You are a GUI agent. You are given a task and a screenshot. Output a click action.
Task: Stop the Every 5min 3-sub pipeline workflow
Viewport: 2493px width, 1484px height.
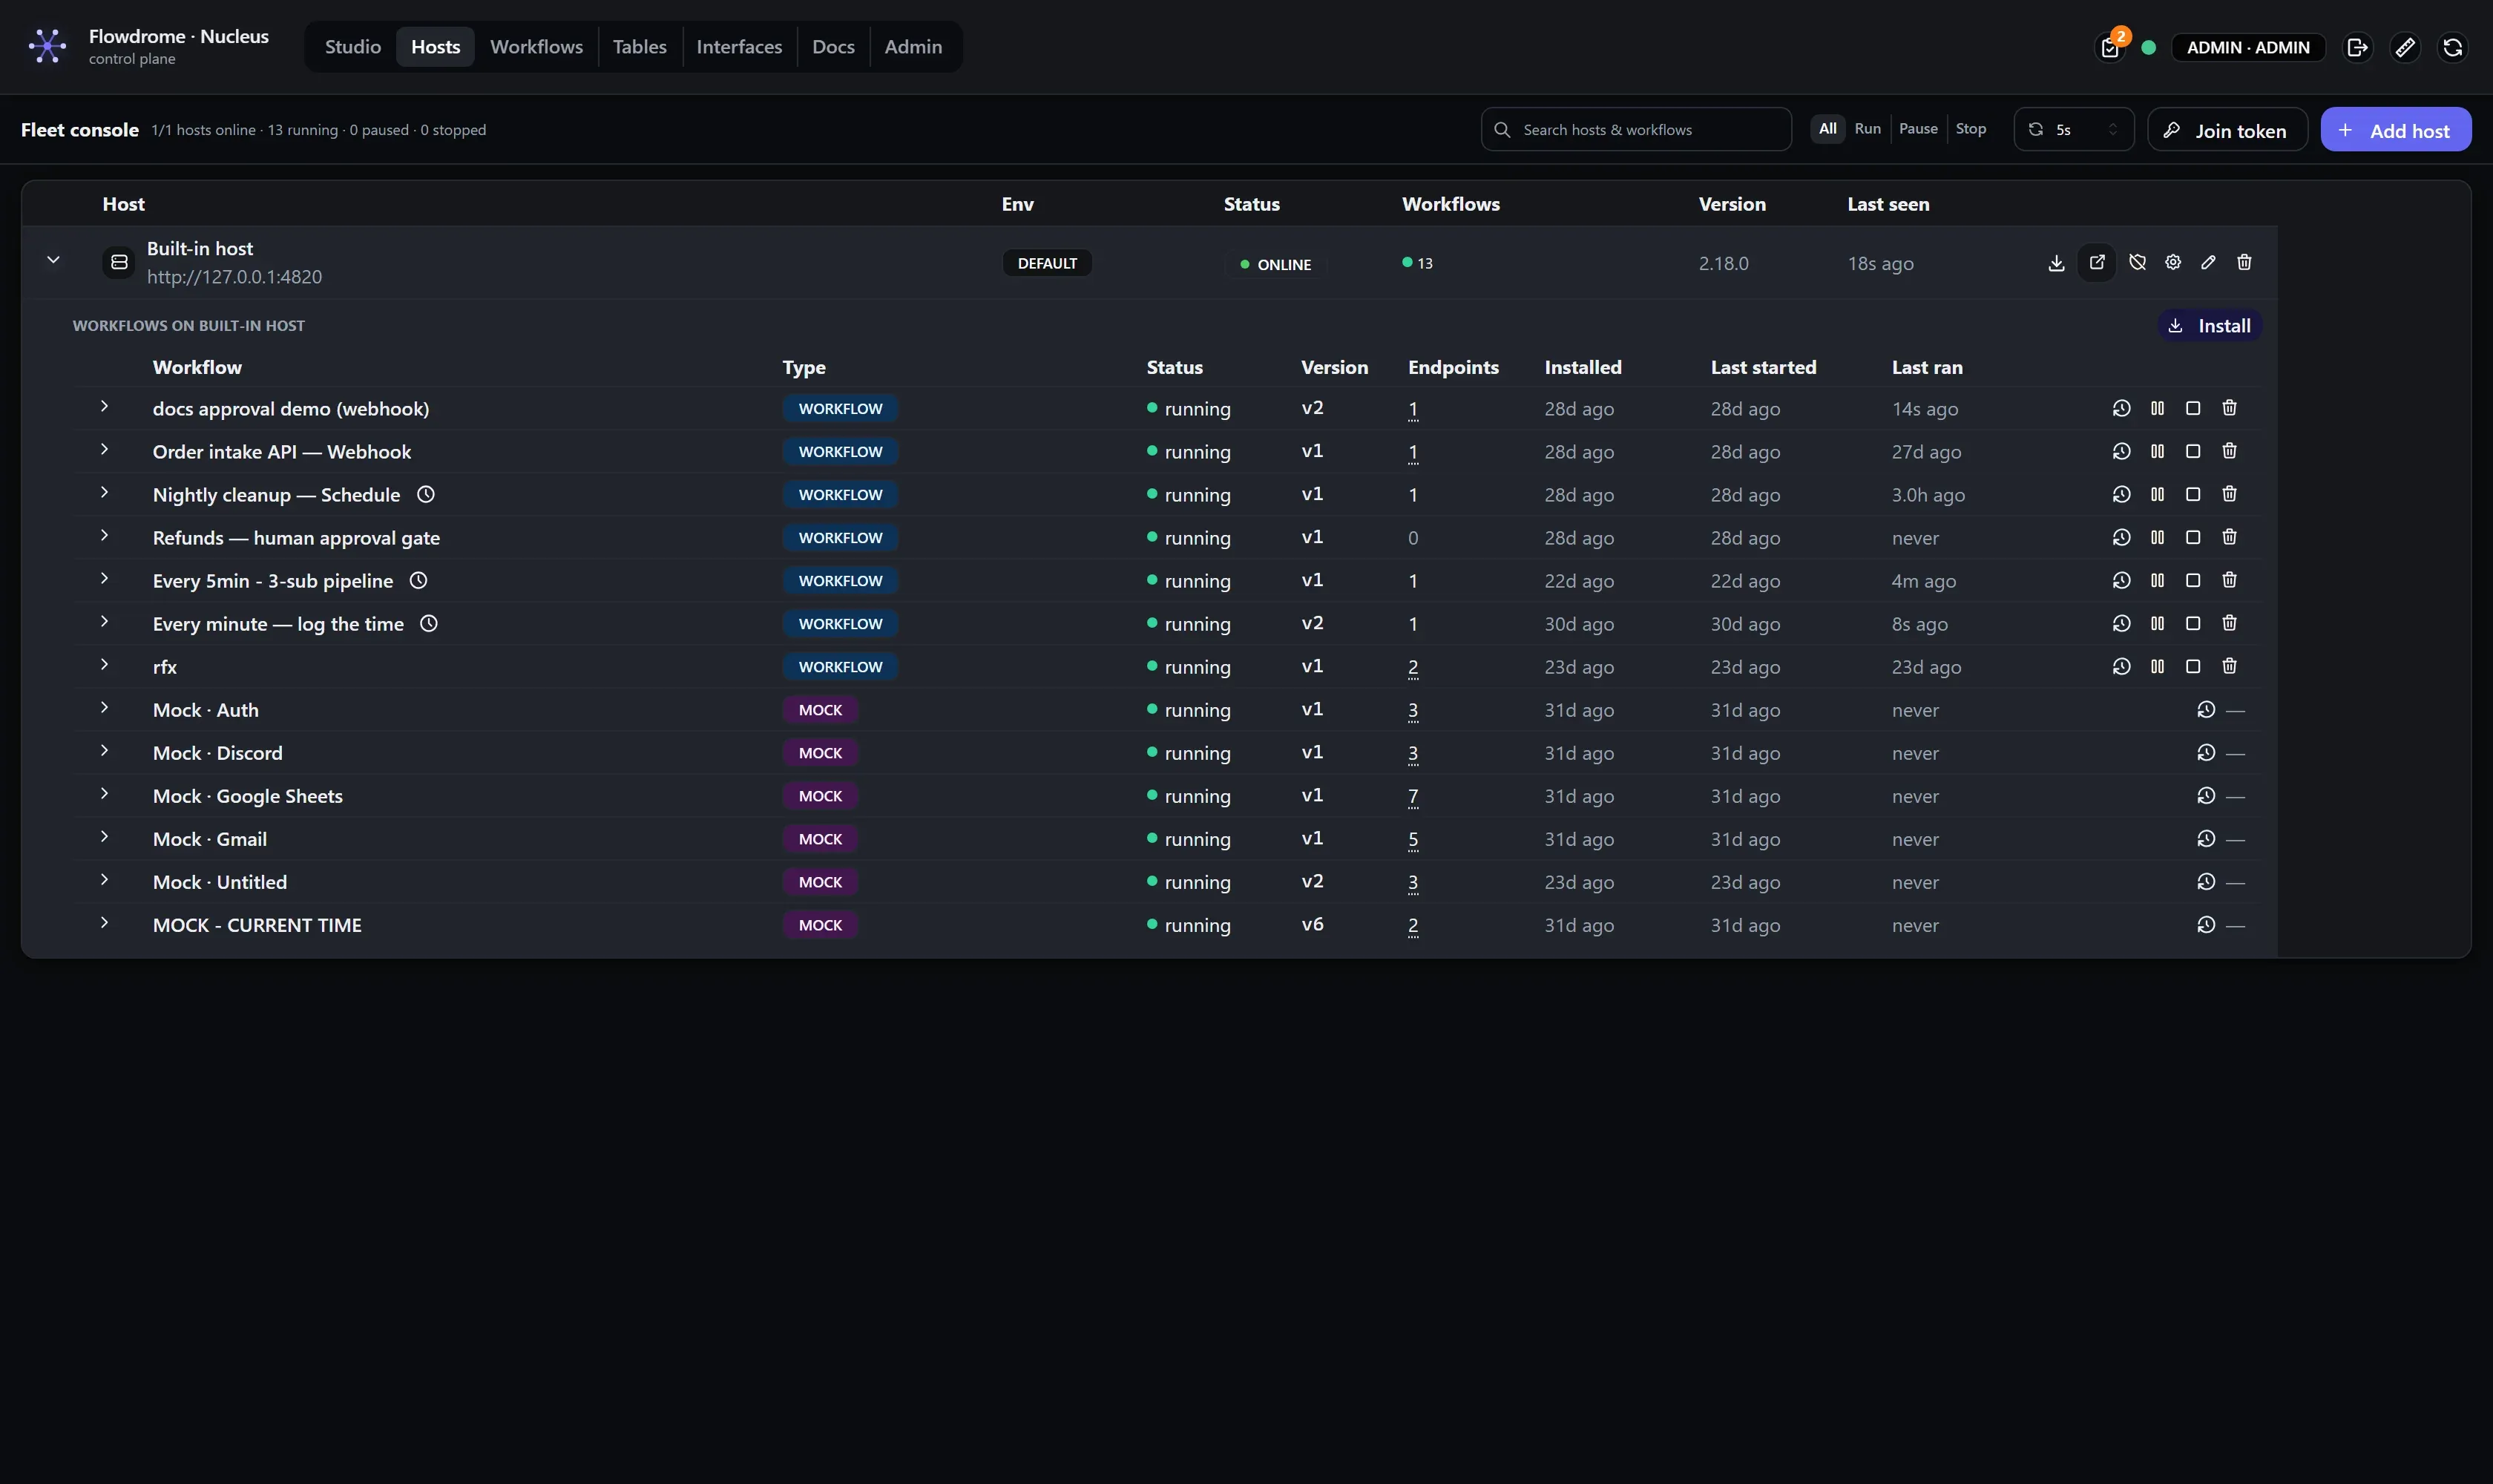coord(2193,580)
